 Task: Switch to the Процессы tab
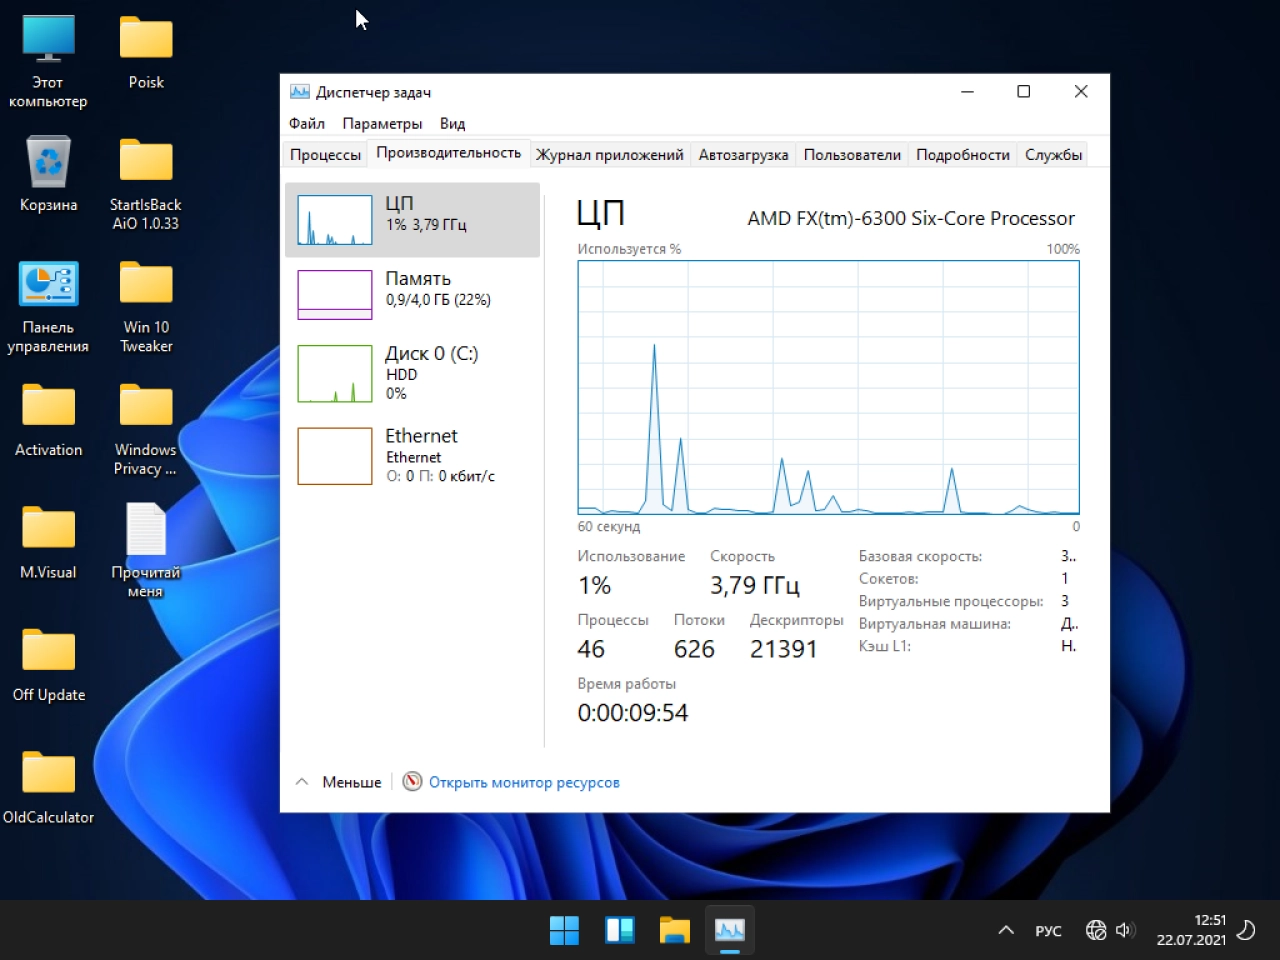coord(325,154)
